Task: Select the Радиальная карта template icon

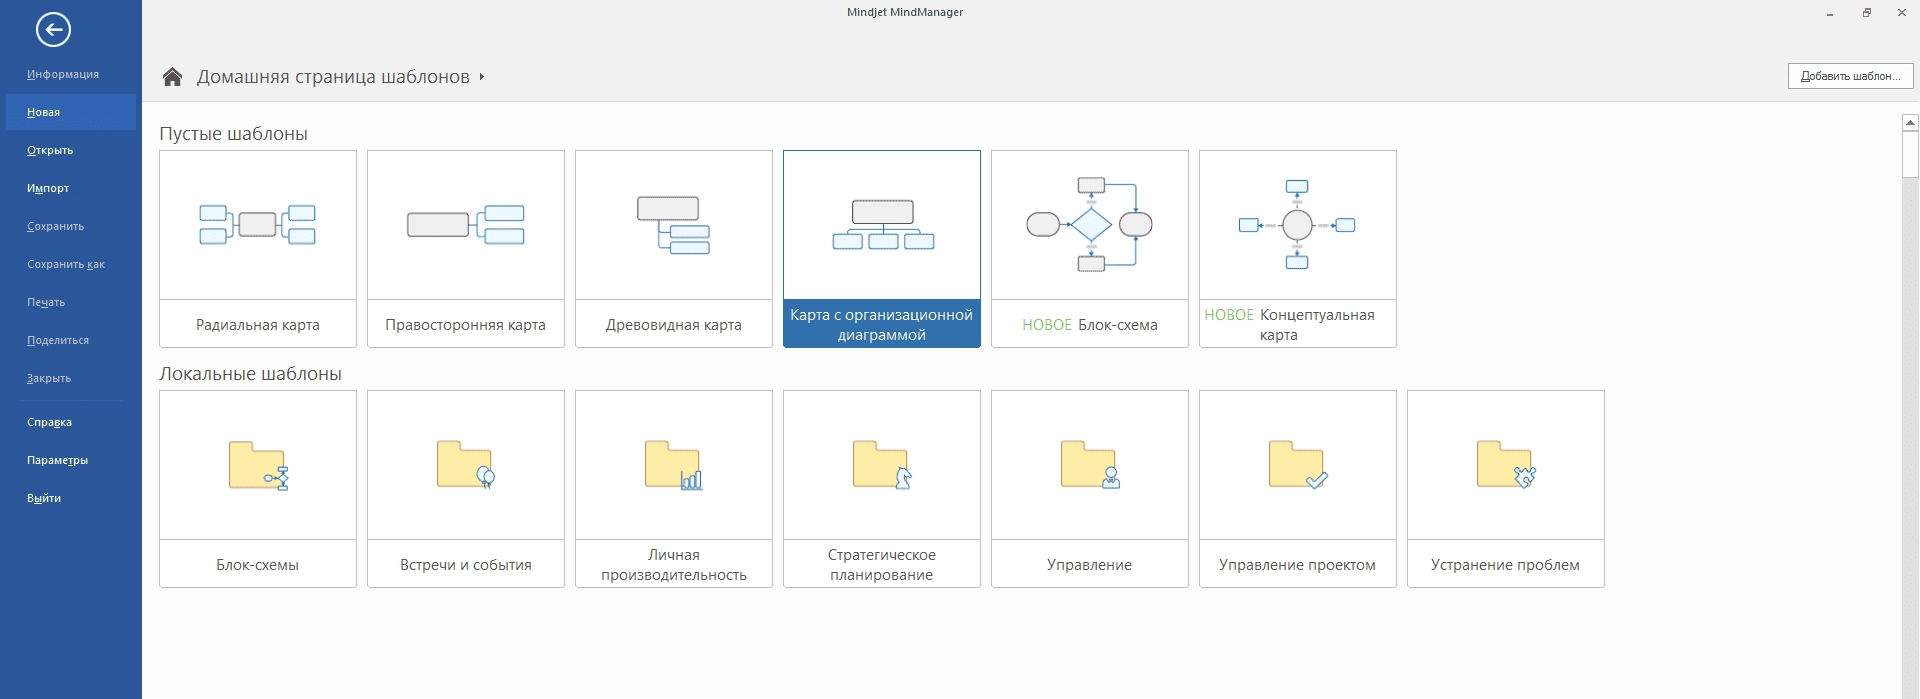Action: pos(257,225)
